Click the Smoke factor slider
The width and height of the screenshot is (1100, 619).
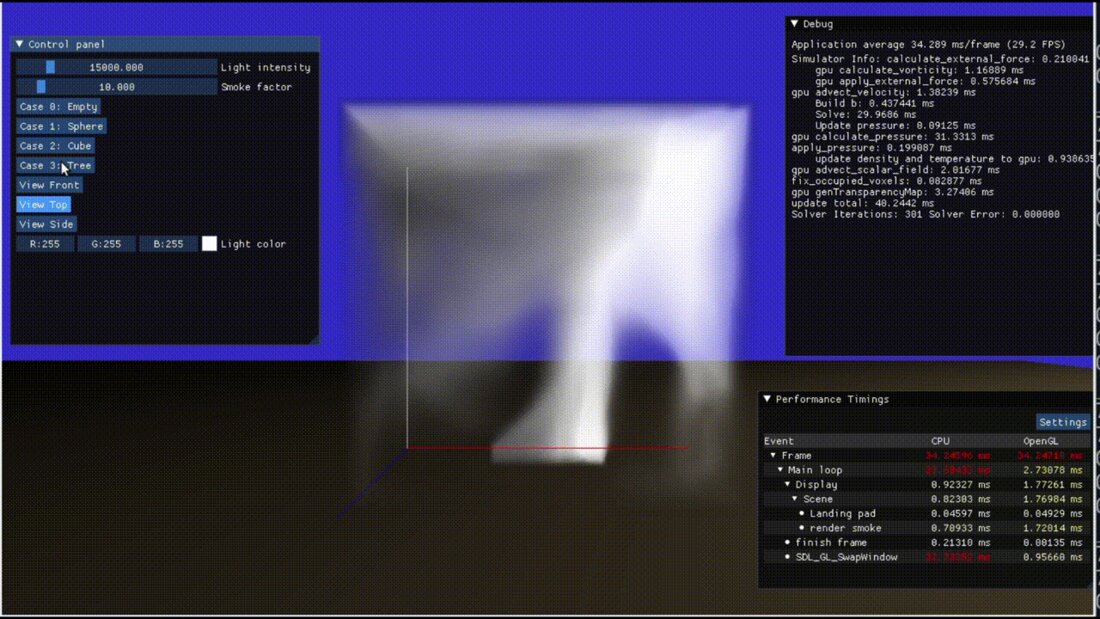pos(116,87)
